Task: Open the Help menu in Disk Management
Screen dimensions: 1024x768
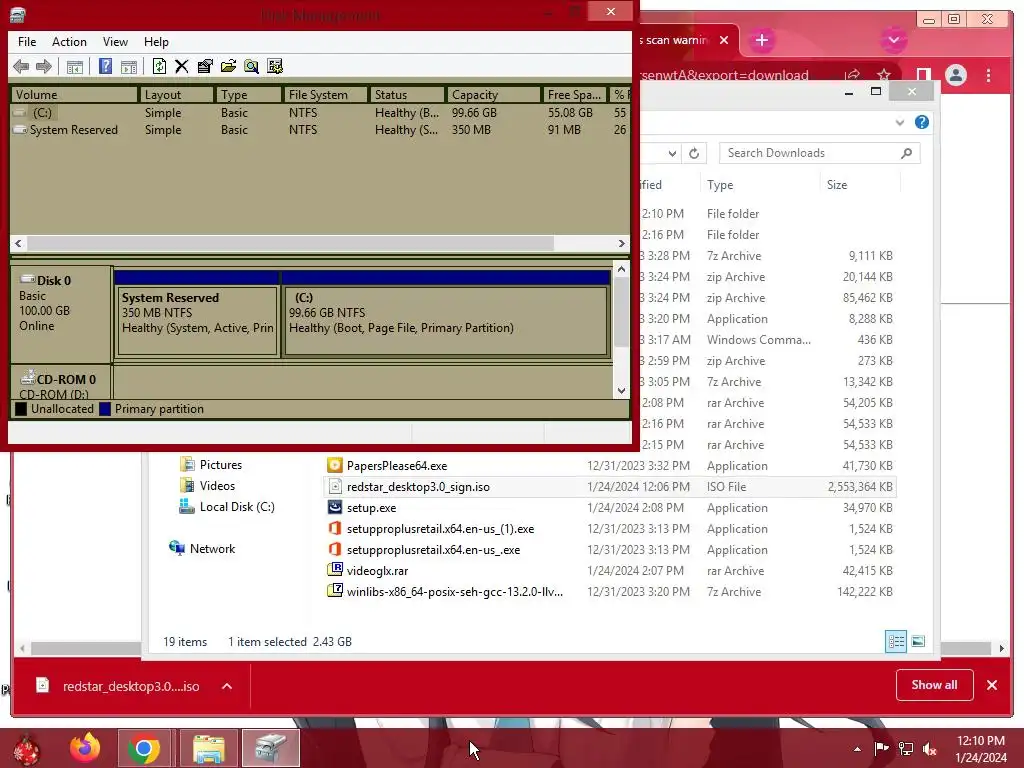Action: click(156, 42)
